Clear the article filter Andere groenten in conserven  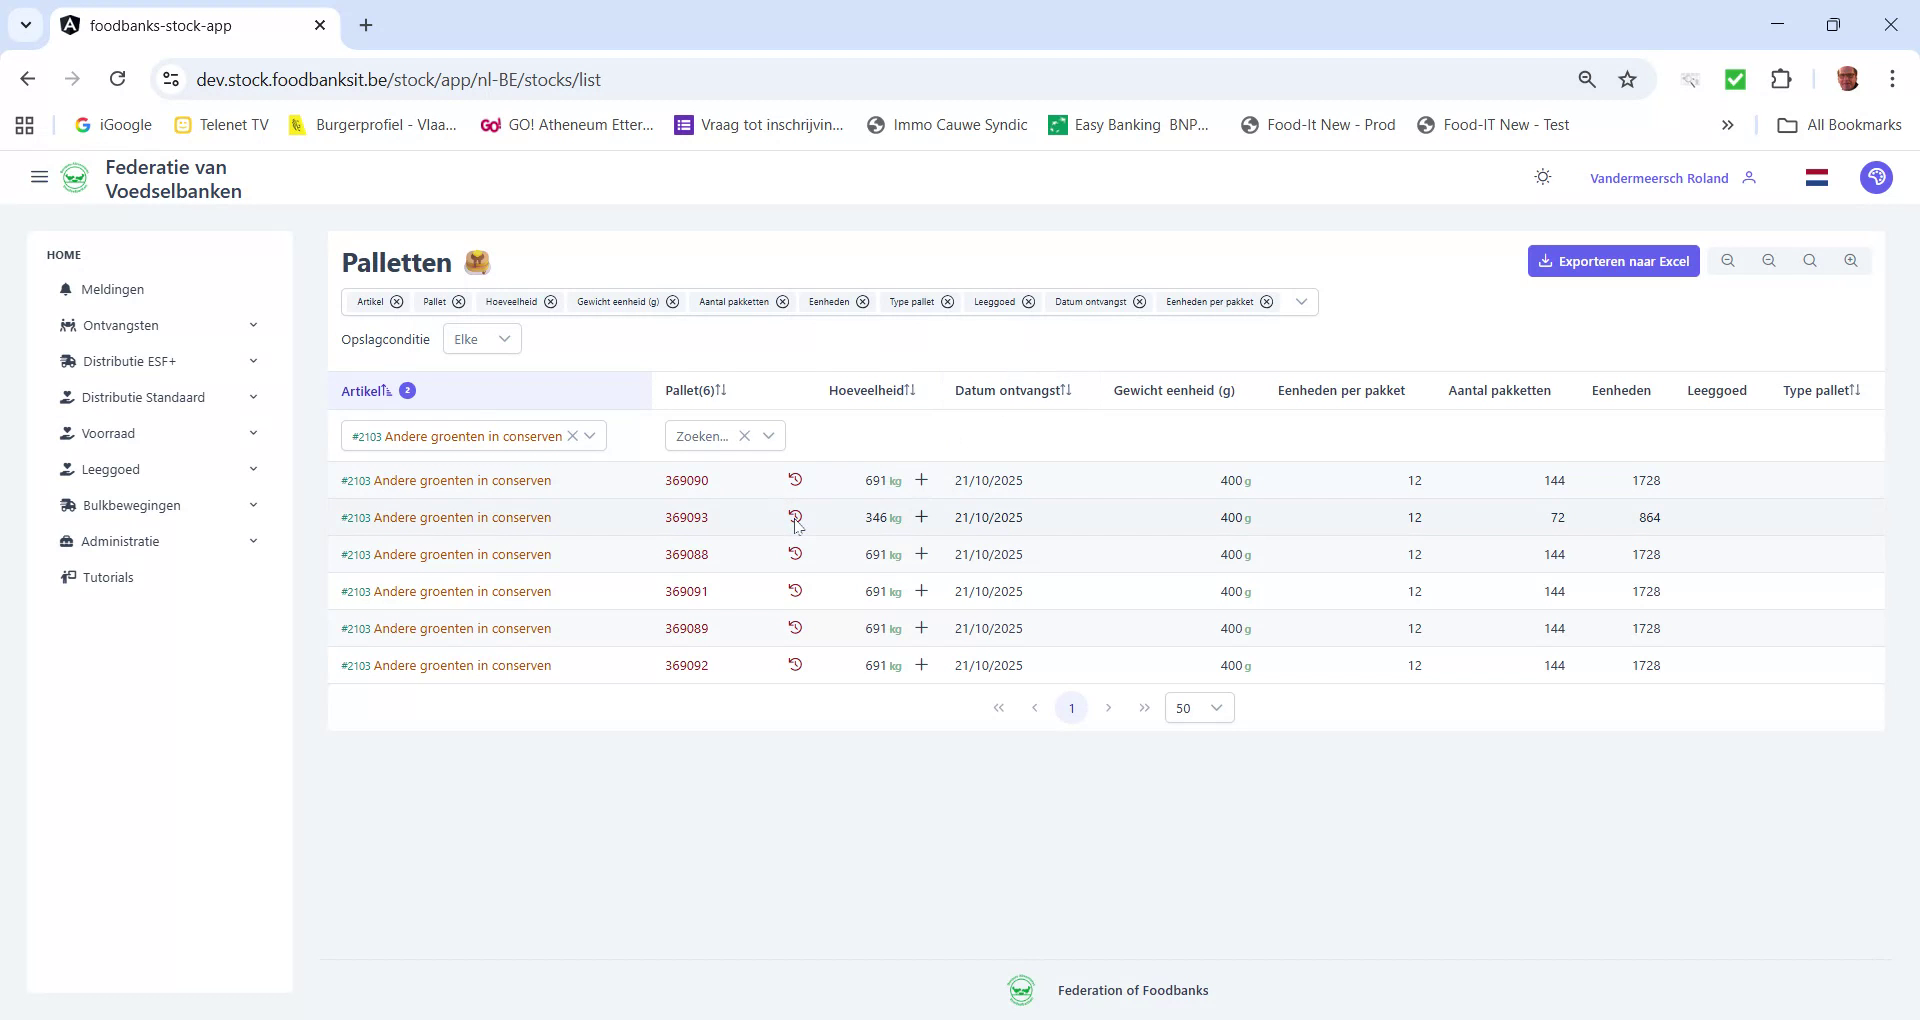(572, 435)
